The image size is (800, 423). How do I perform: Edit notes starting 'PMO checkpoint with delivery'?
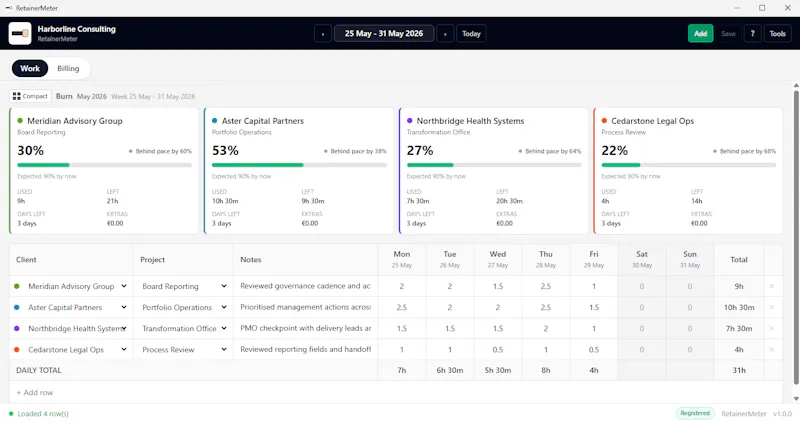point(306,329)
